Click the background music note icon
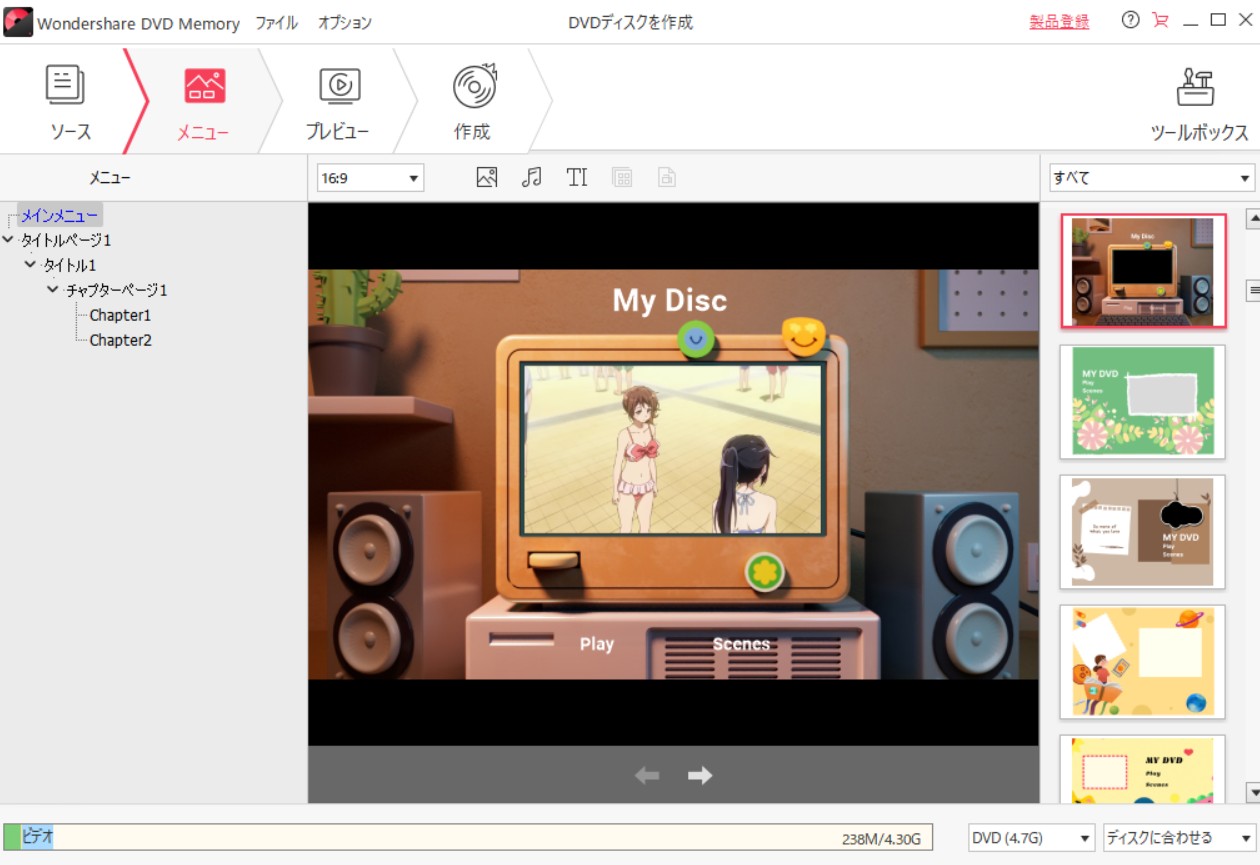 tap(532, 177)
